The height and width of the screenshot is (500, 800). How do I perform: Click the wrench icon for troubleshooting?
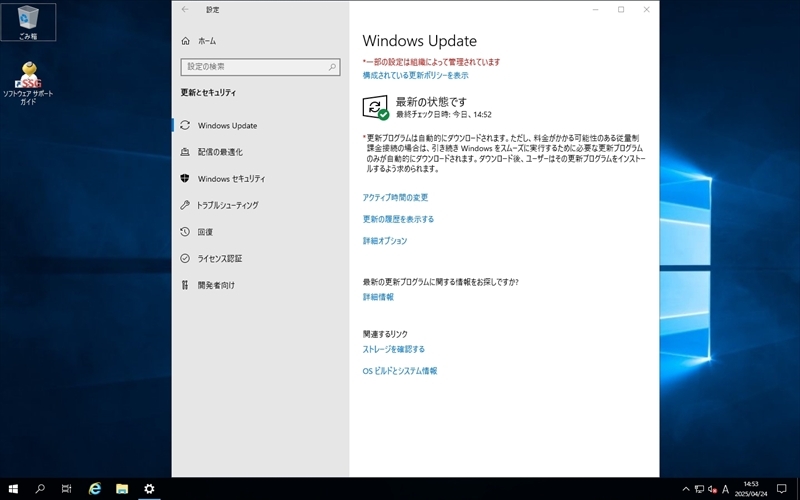[x=185, y=205]
